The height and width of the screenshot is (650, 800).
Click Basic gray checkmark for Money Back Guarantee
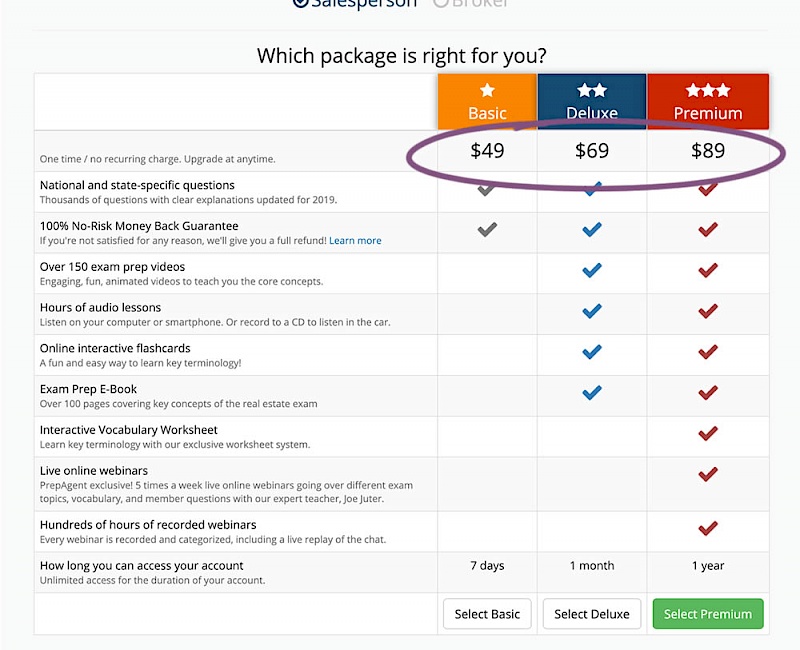pos(487,230)
